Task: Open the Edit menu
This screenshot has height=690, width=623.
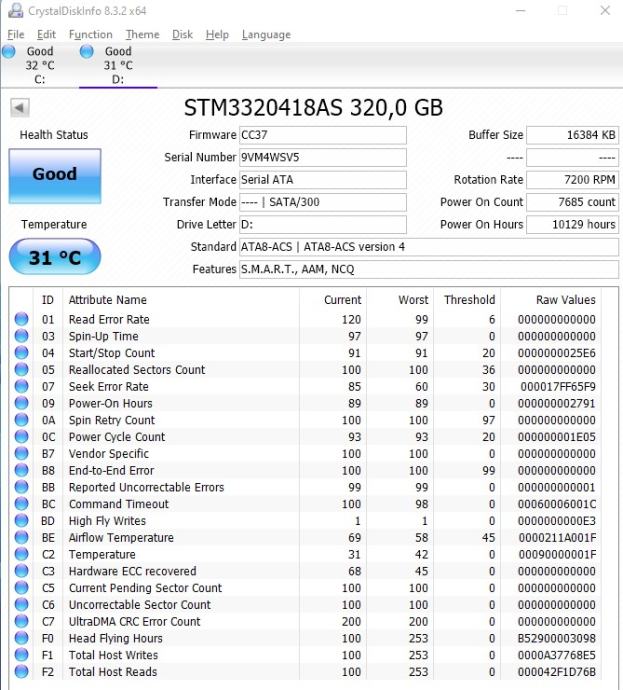Action: (46, 34)
